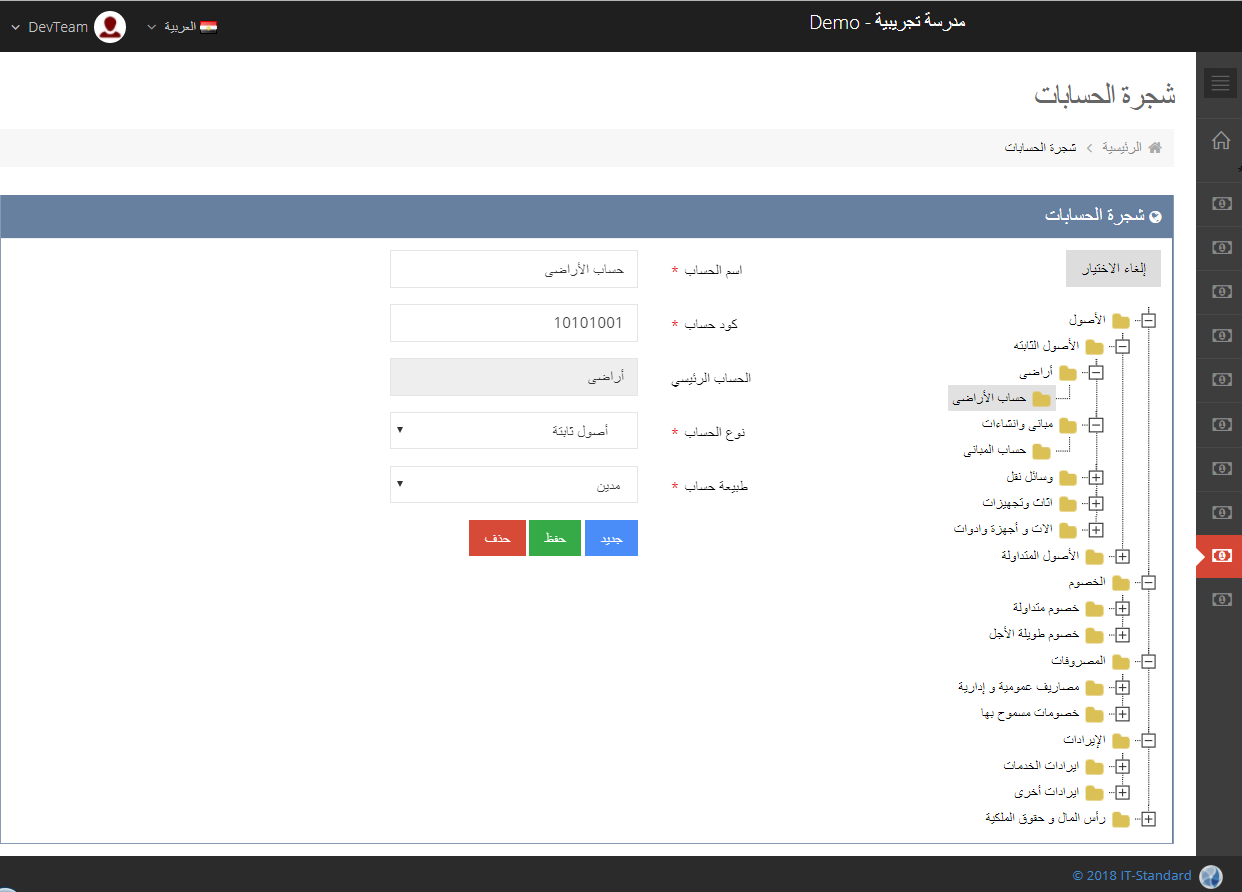Click the folder icon beside الإيرادات
This screenshot has height=892, width=1242.
click(1121, 741)
